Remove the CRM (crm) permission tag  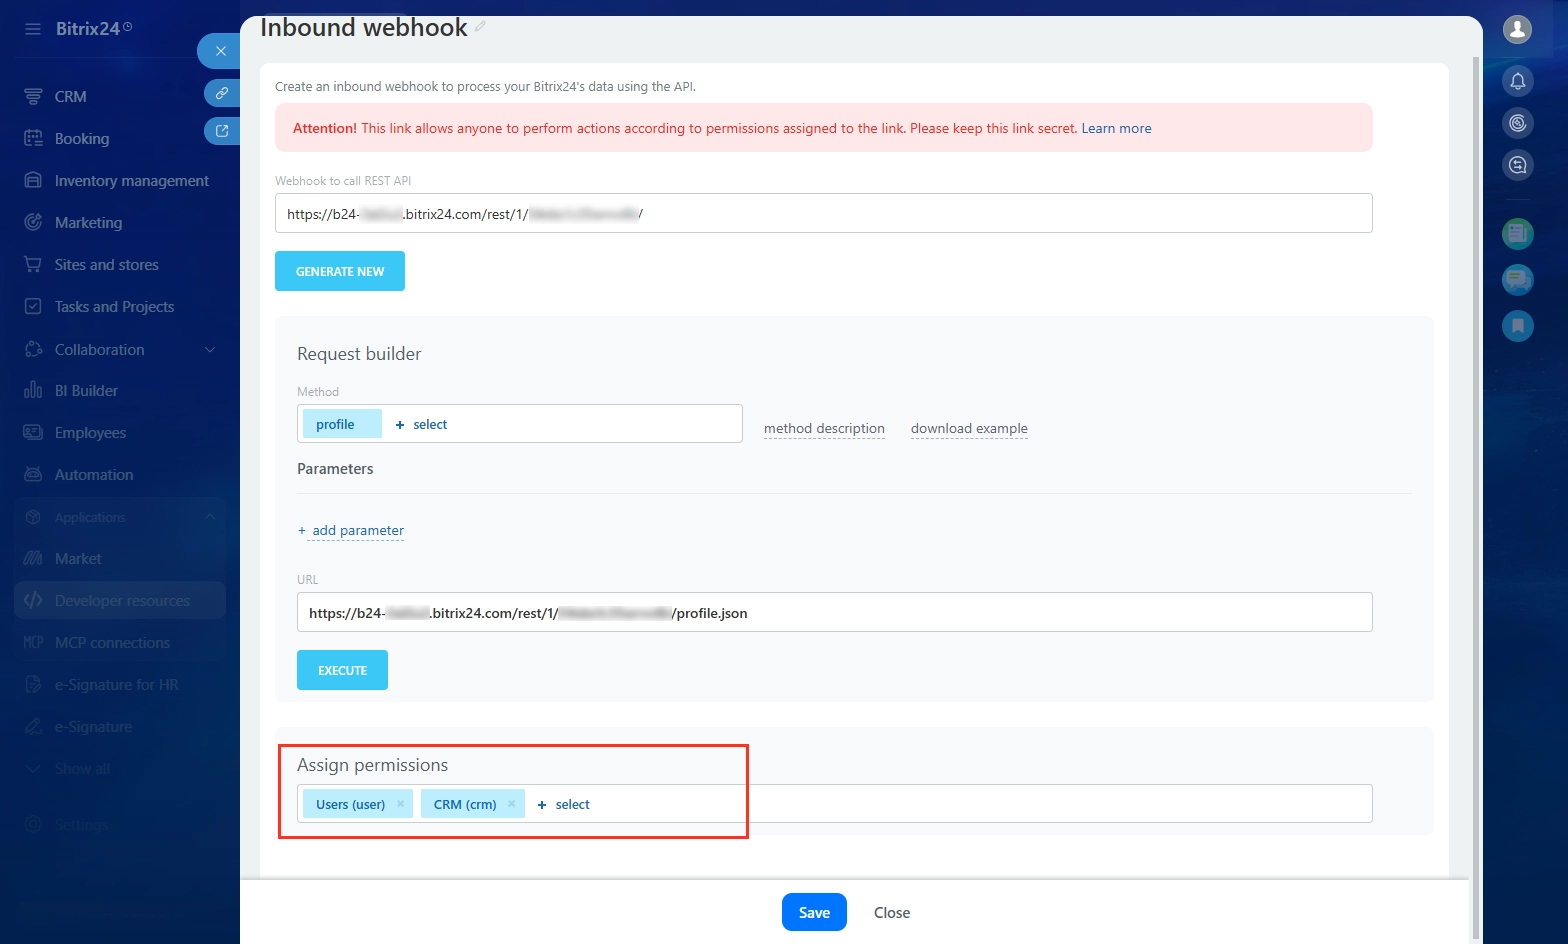click(x=511, y=804)
